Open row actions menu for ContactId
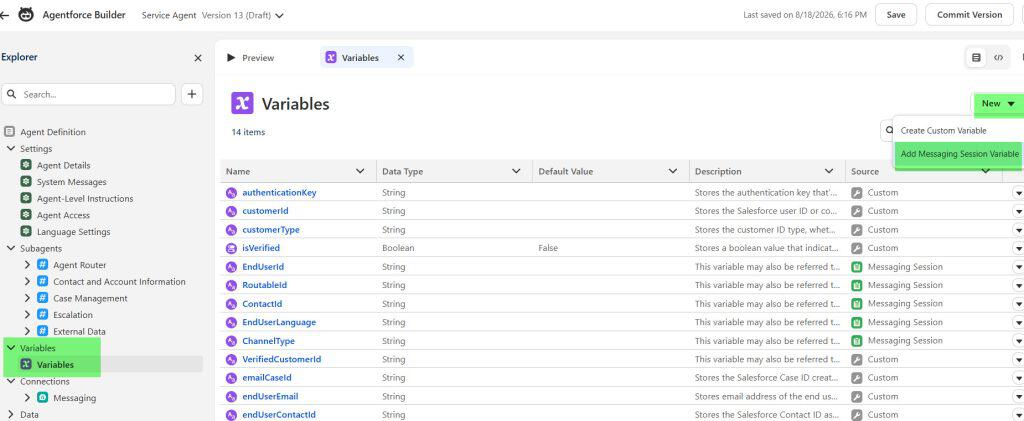Image resolution: width=1024 pixels, height=421 pixels. 1017,304
